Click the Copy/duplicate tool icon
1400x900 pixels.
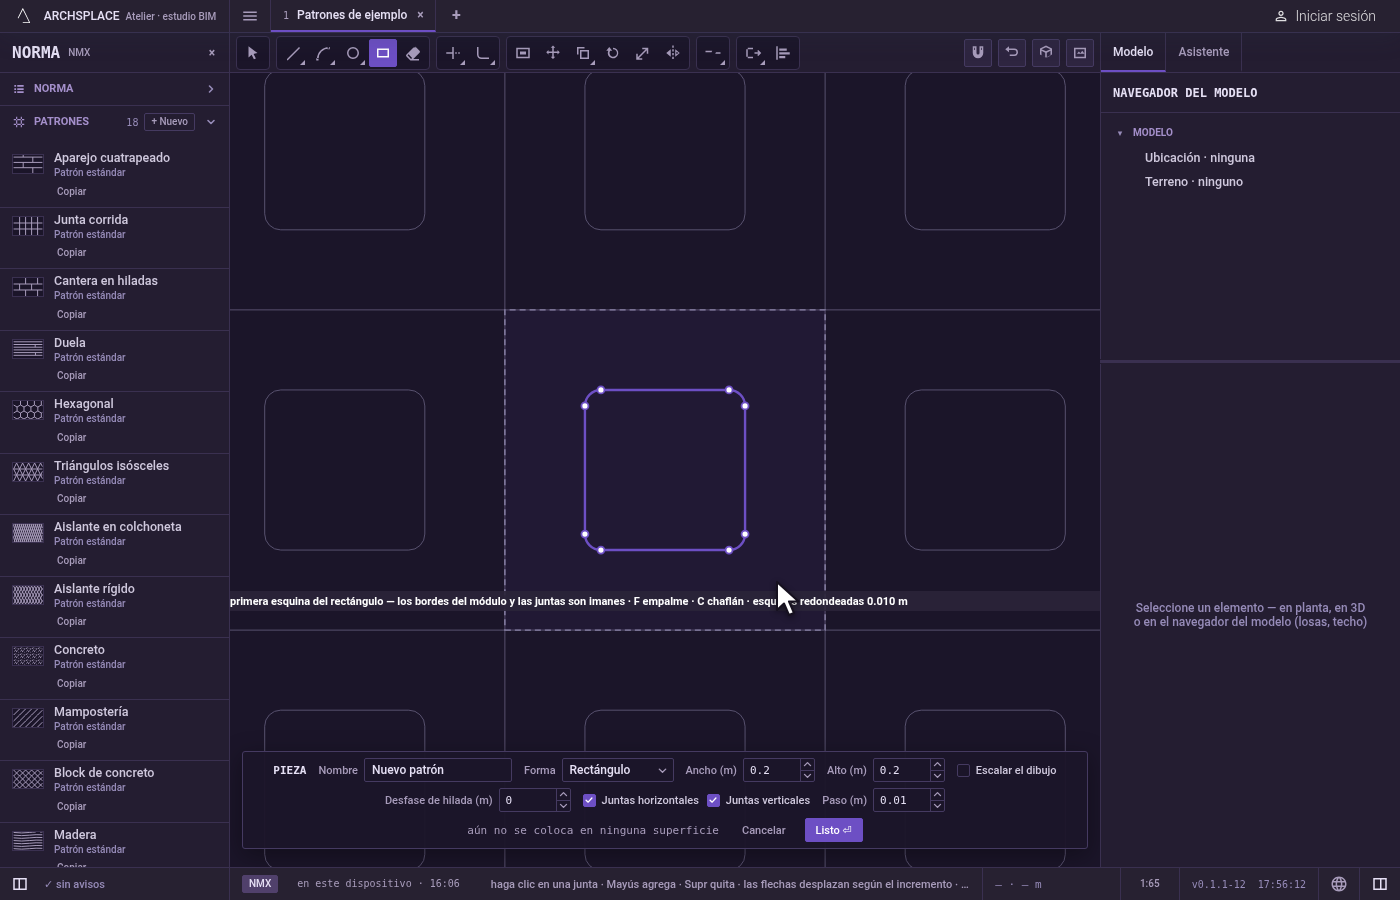pyautogui.click(x=583, y=53)
